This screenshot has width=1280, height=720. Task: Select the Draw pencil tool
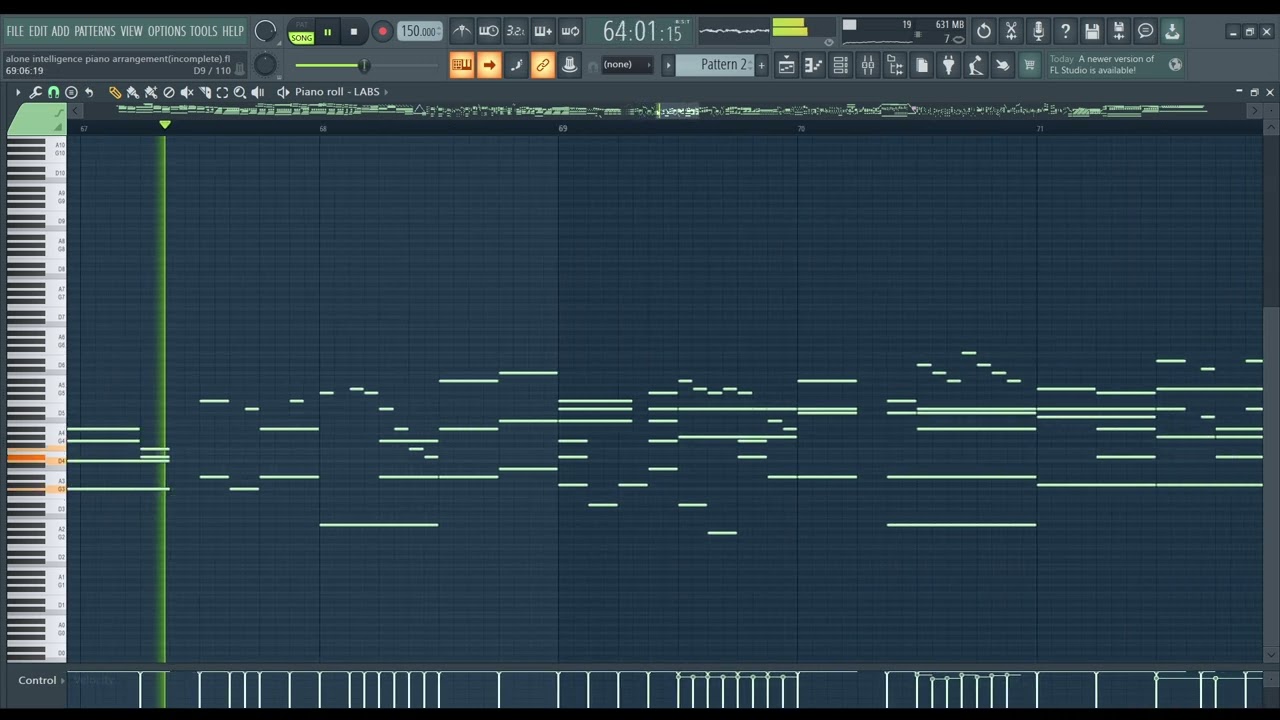115,92
